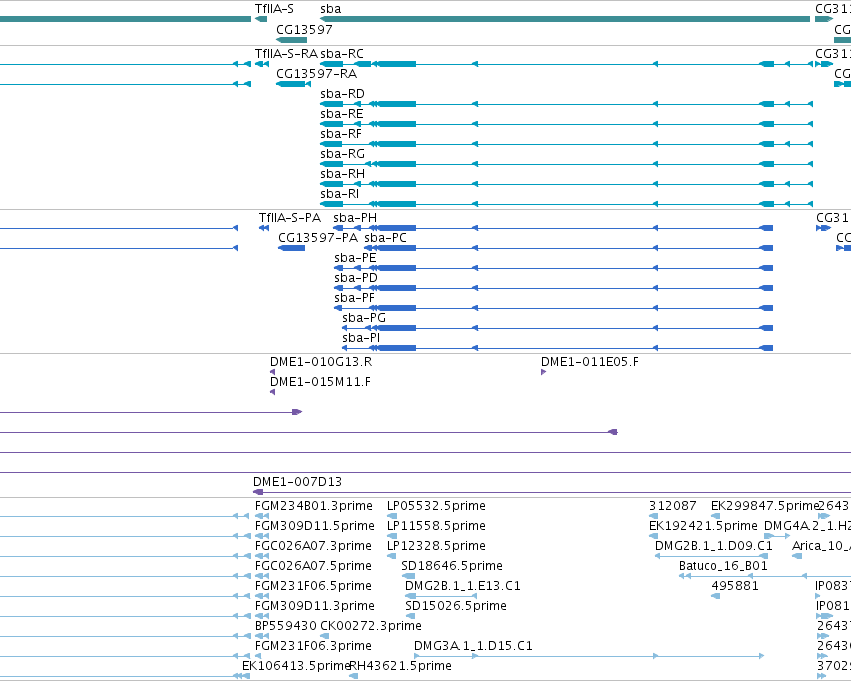Open transcript sba-RE
Viewport: 851px width, 681px height.
click(x=342, y=114)
